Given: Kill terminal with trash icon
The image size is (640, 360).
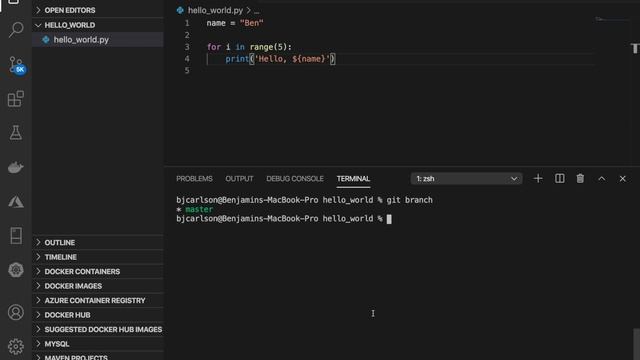Looking at the screenshot, I should coord(580,178).
